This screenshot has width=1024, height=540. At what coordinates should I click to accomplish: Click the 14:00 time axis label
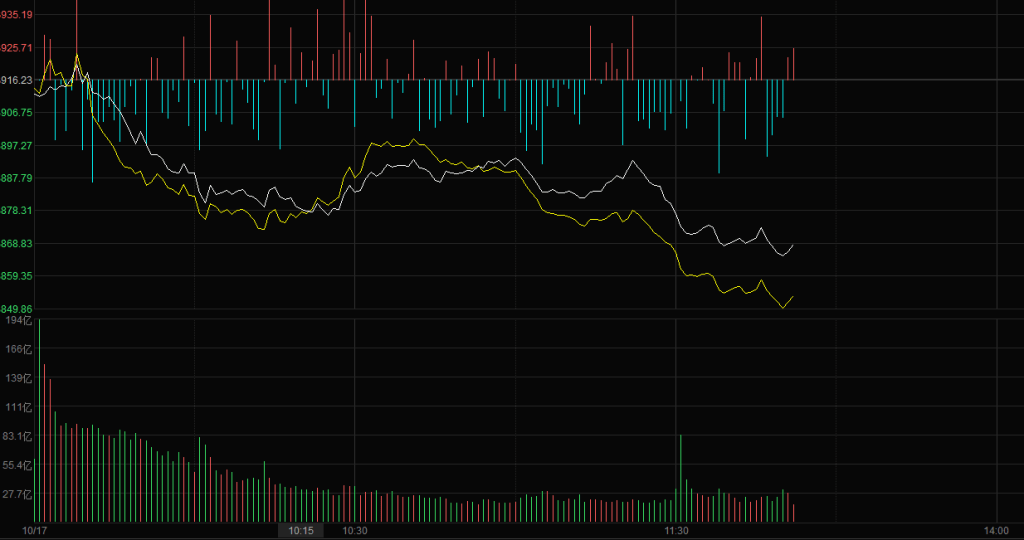click(x=995, y=531)
